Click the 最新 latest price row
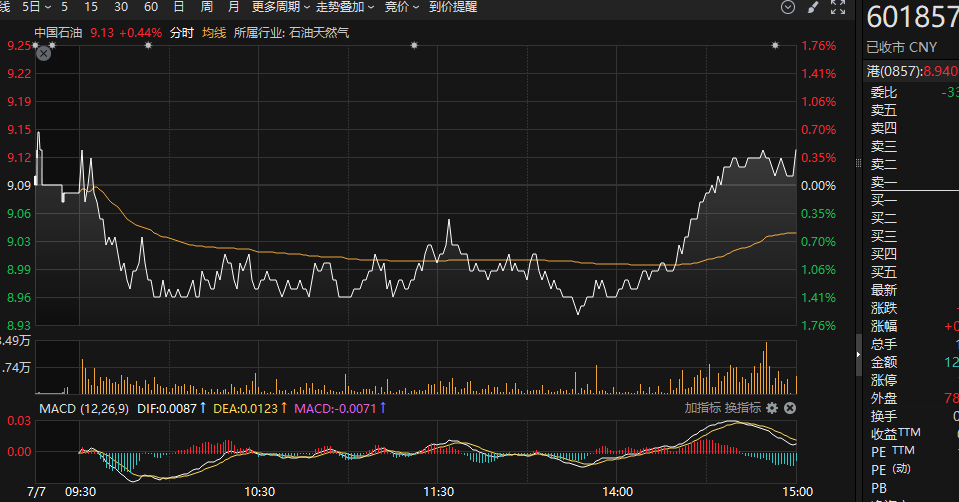 point(911,290)
